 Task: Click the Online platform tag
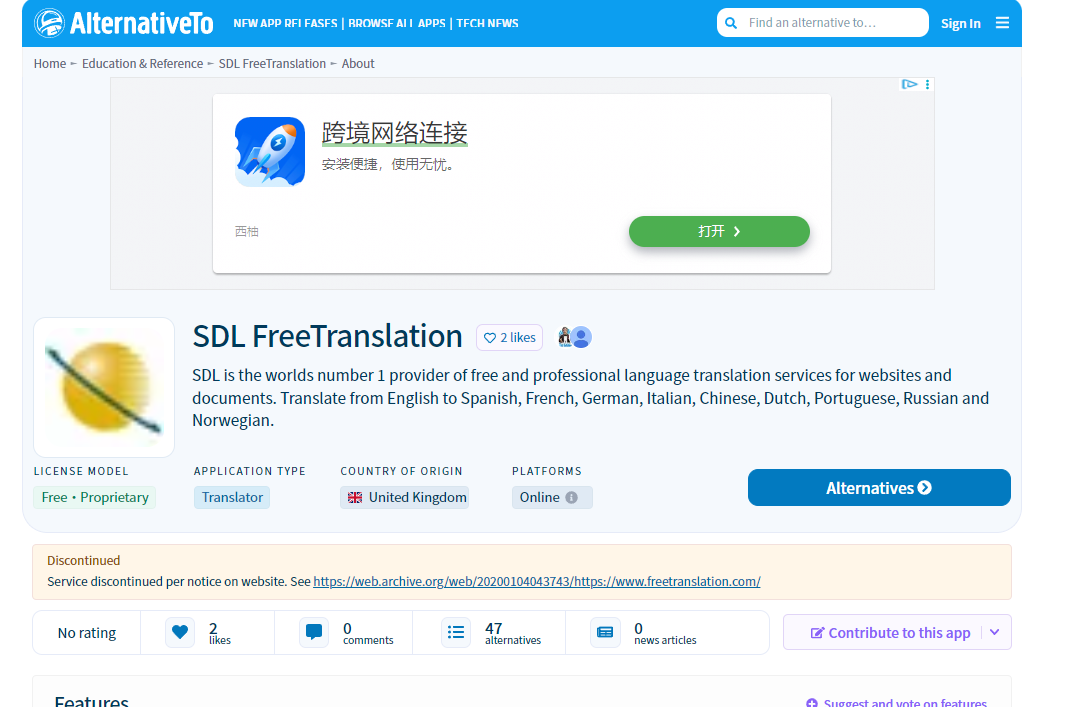tap(552, 498)
